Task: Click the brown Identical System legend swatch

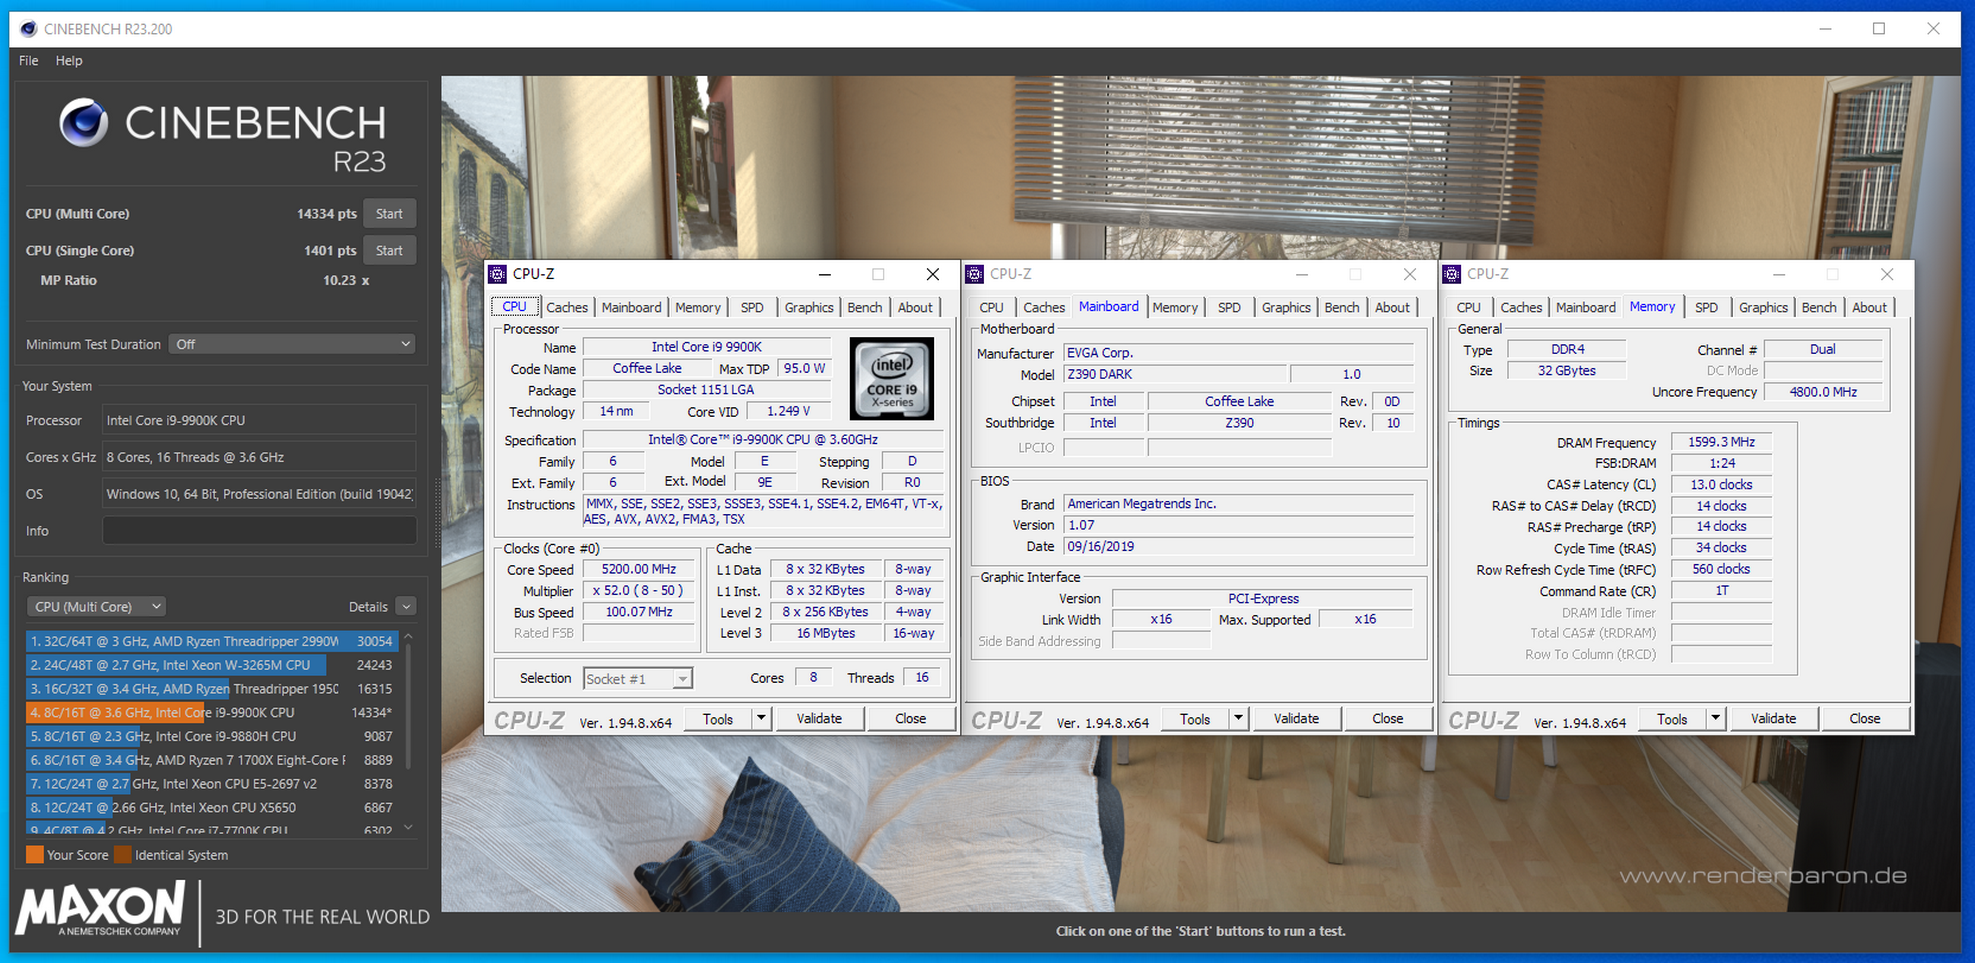Action: click(123, 855)
